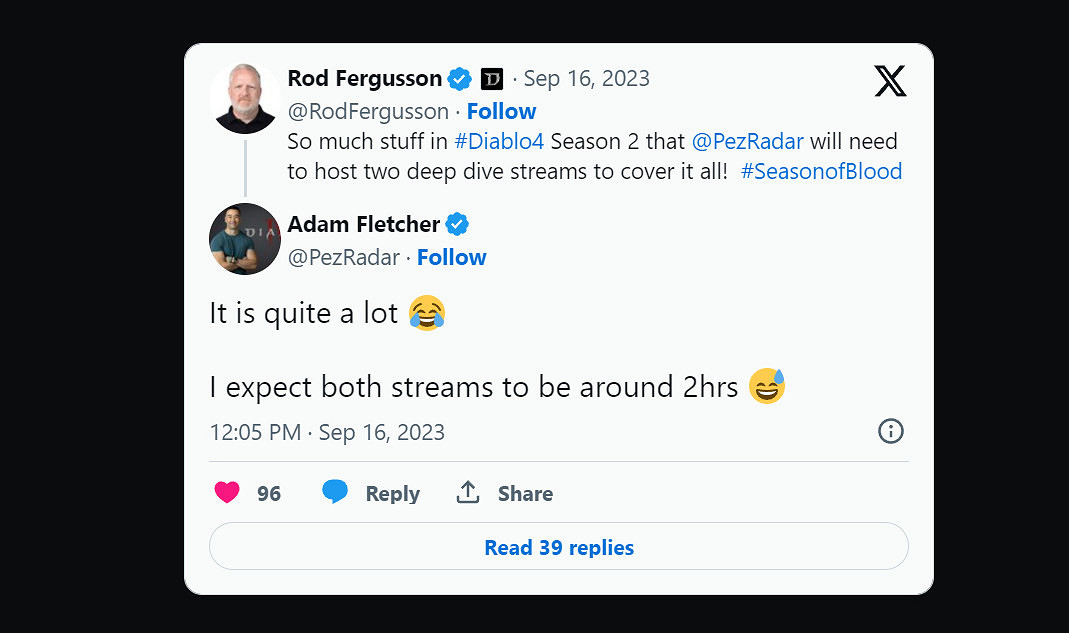Click the blue reply bubble icon

[335, 493]
